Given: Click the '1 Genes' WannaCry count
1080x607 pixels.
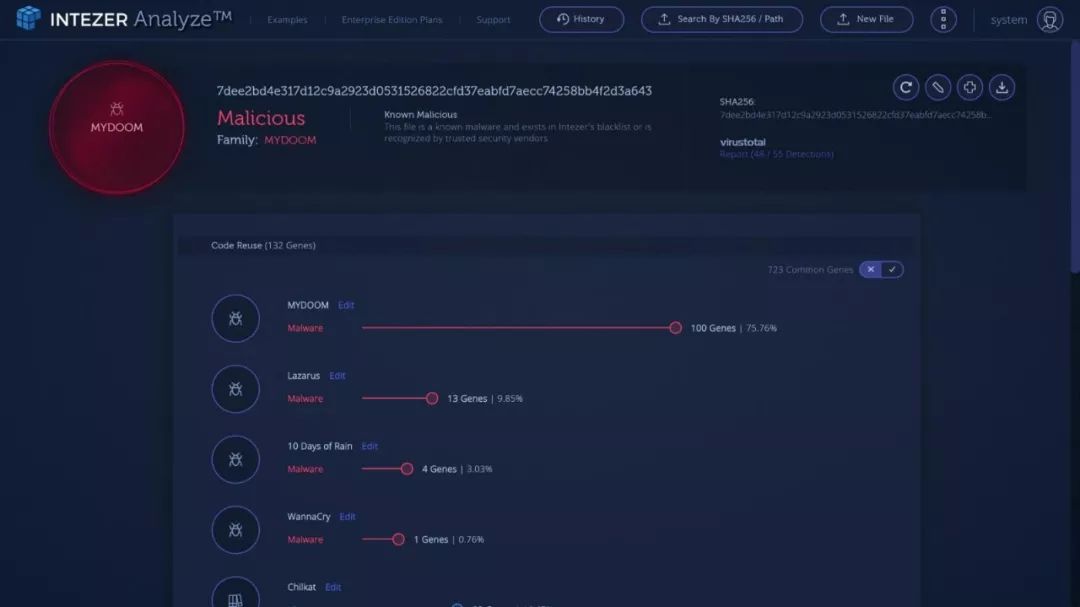Looking at the screenshot, I should pyautogui.click(x=430, y=539).
